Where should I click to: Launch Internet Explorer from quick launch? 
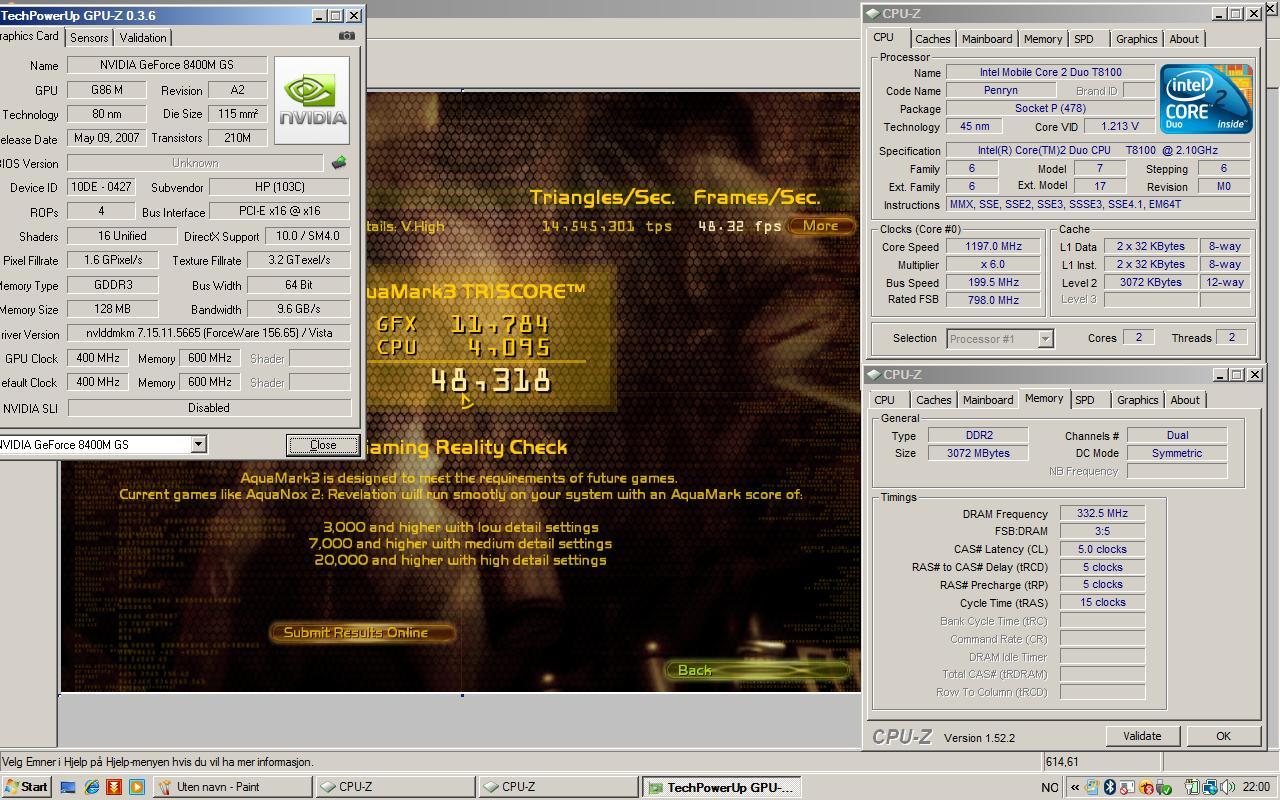tap(91, 787)
